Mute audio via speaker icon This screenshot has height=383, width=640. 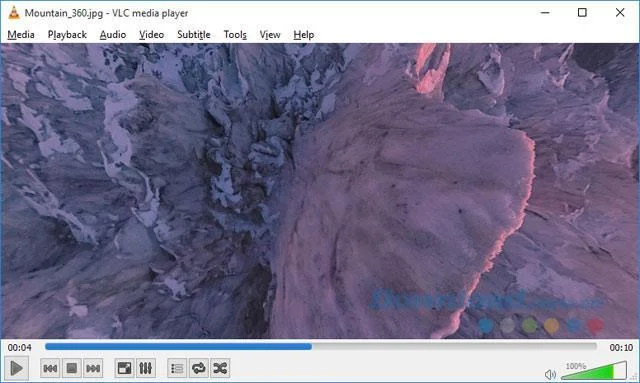tap(550, 374)
